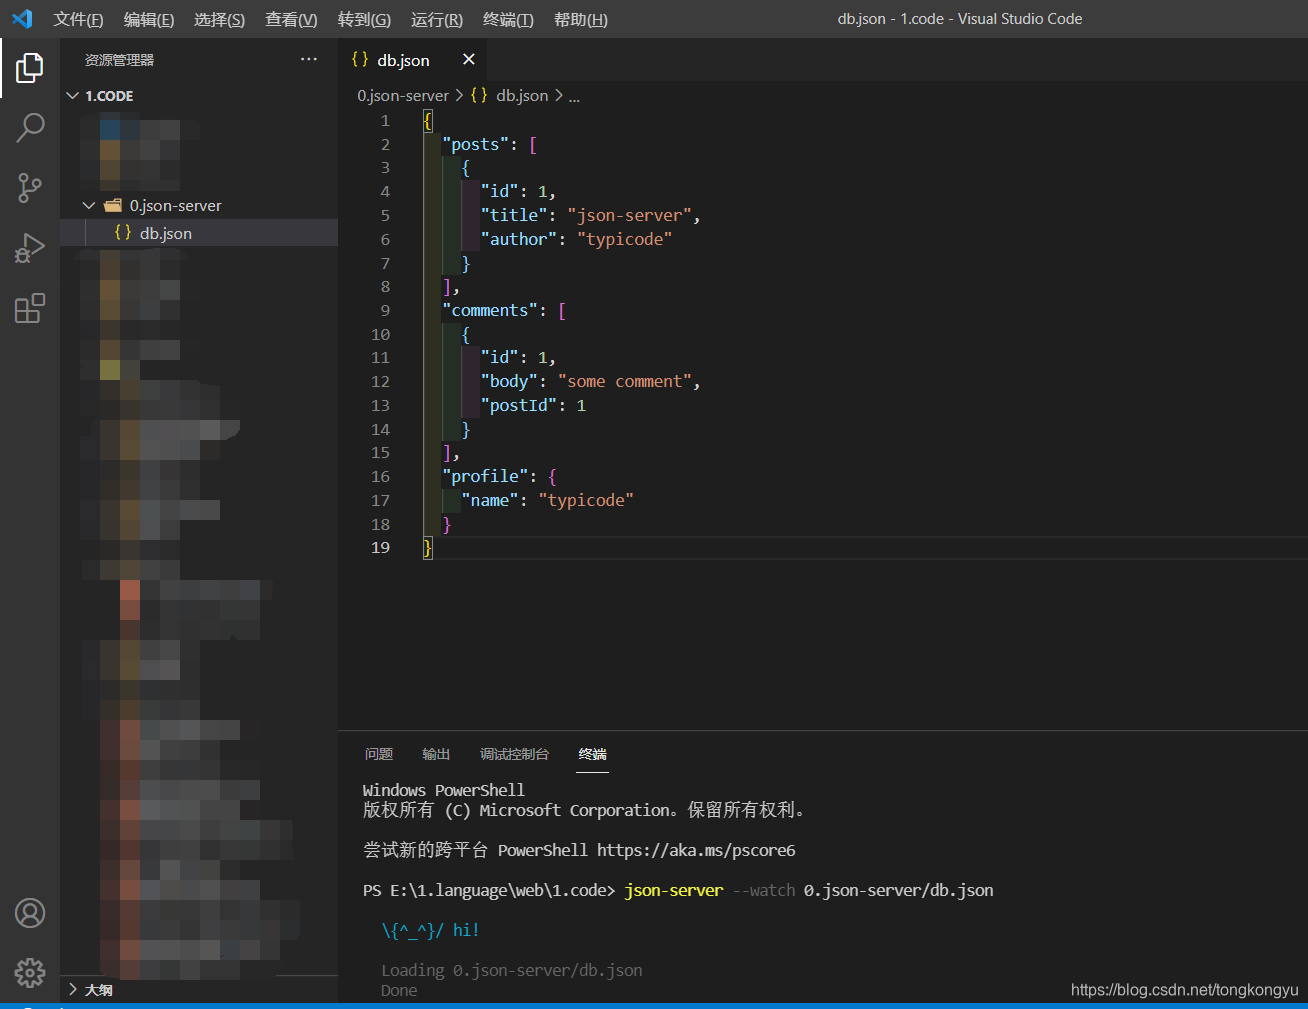Open the Accounts icon in activity bar
This screenshot has width=1308, height=1009.
pos(30,913)
